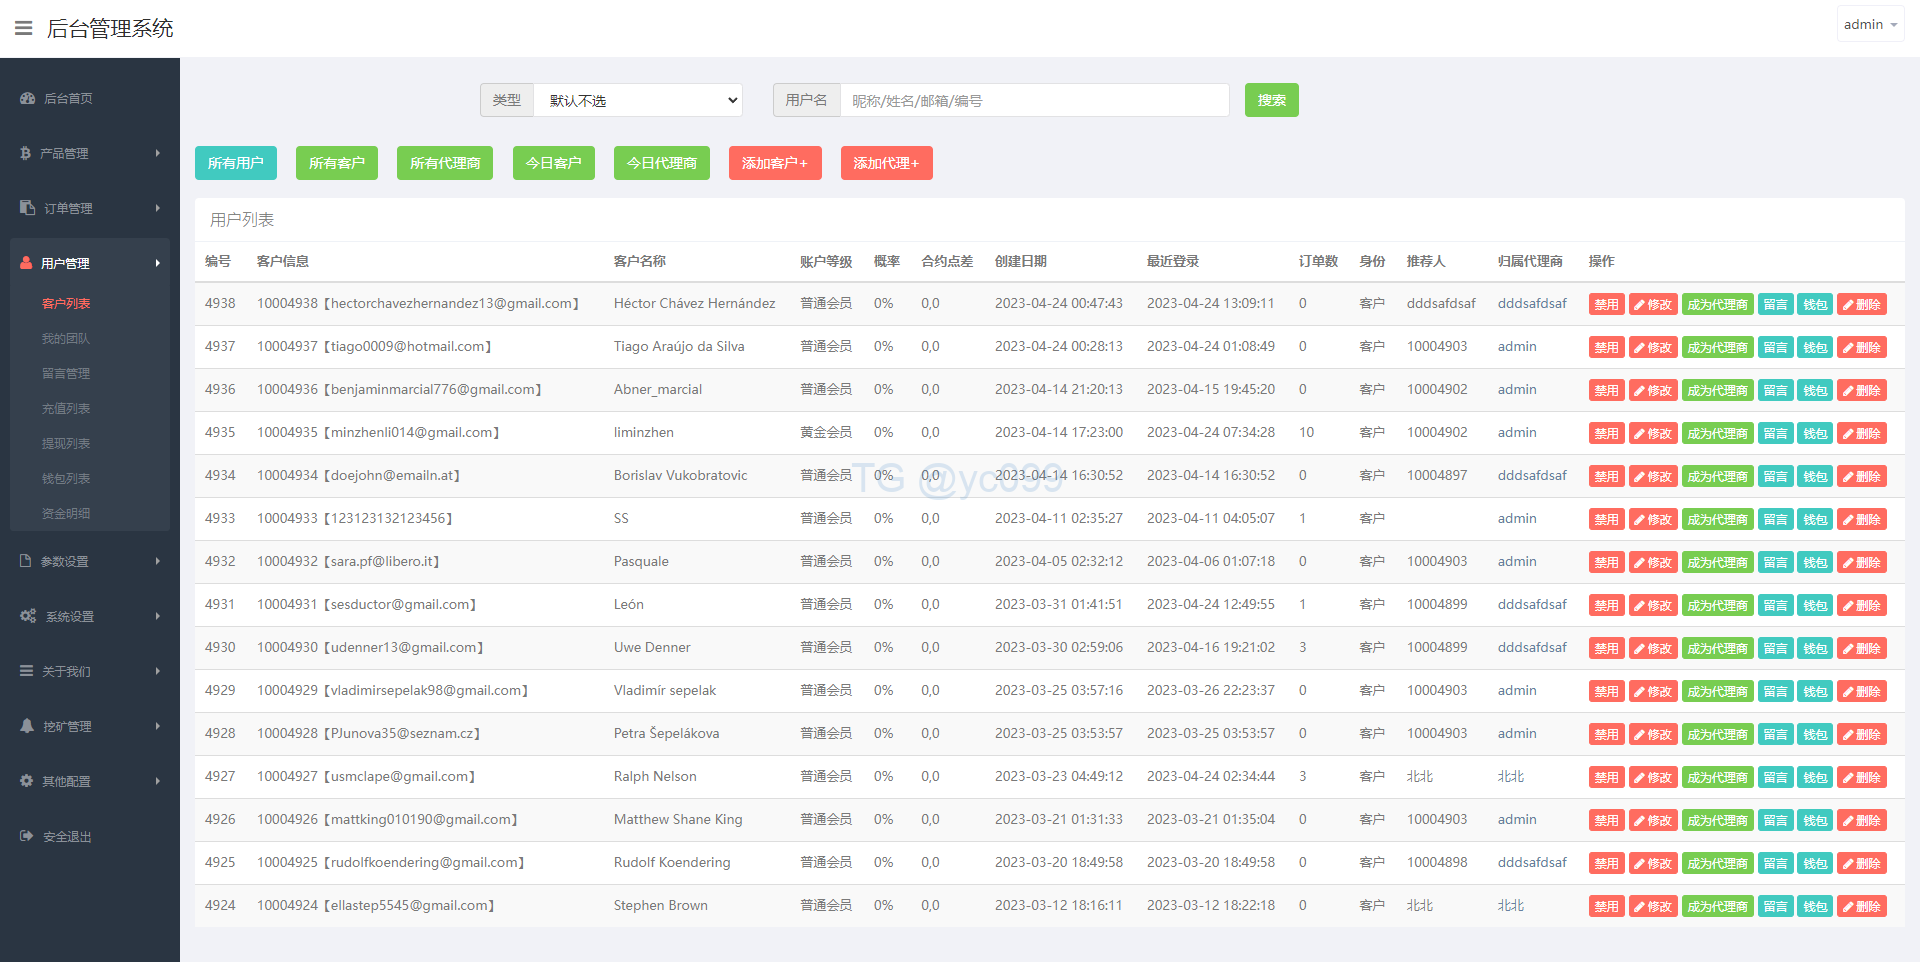Open 充值列表 in the sidebar submenu

[66, 408]
